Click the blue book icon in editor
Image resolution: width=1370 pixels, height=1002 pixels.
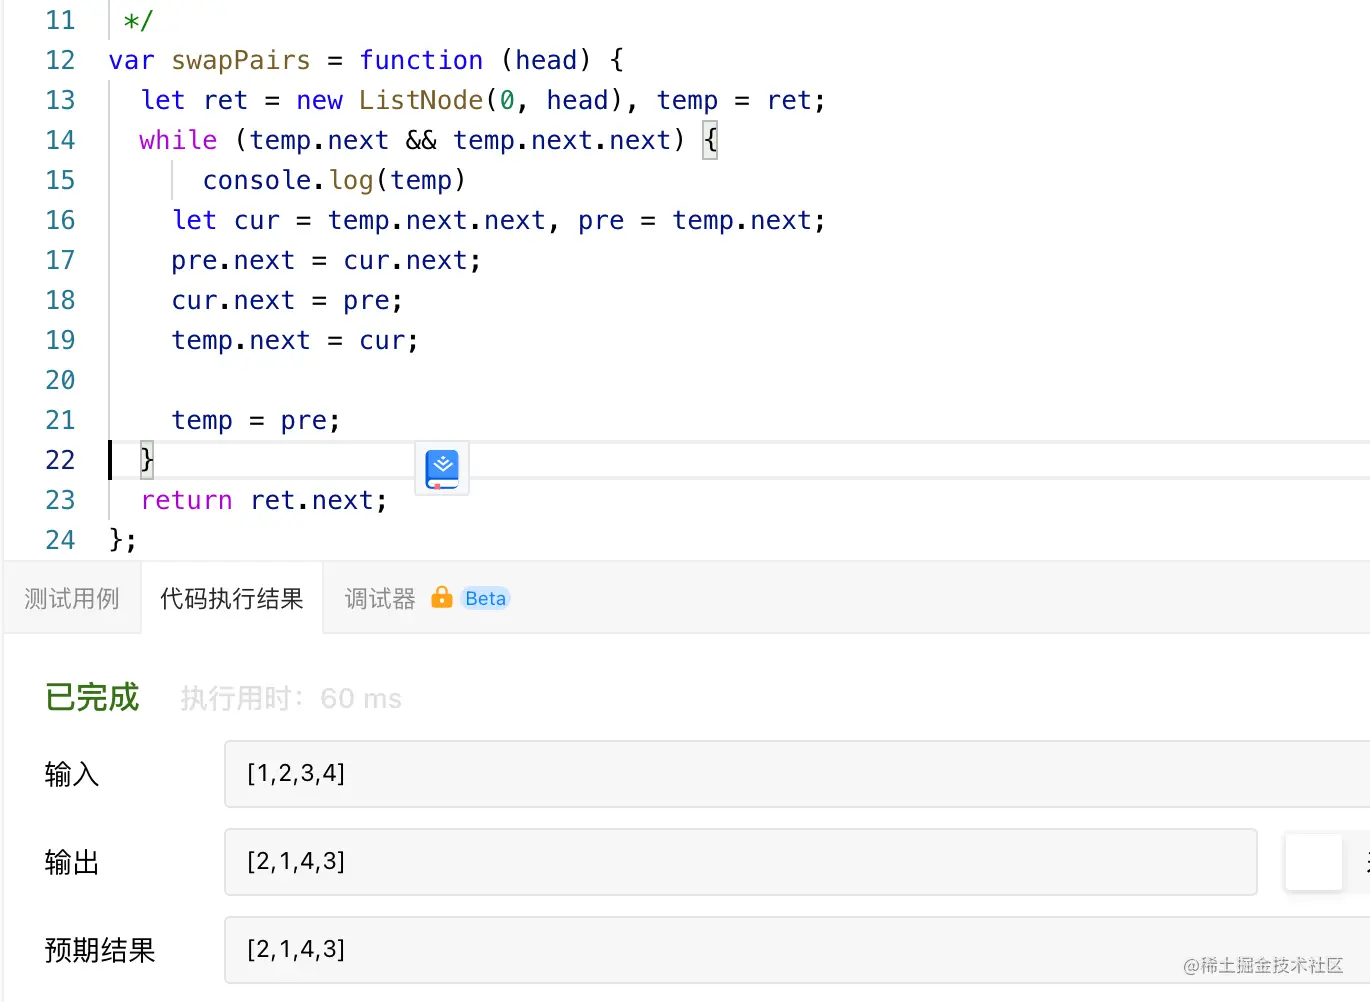(442, 469)
